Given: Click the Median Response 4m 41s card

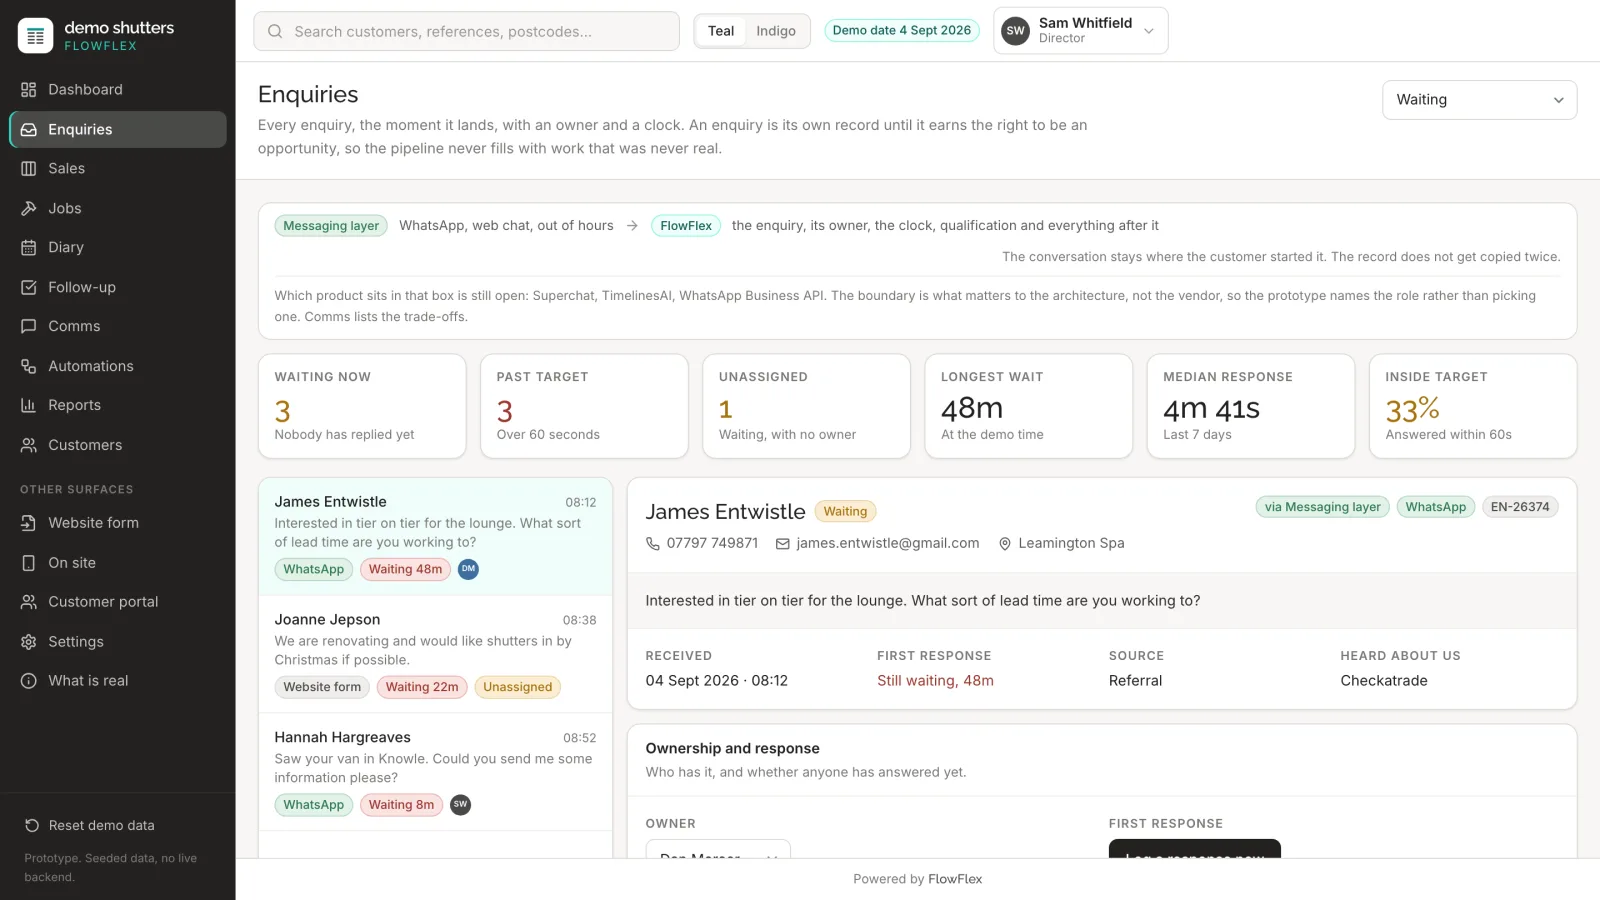Looking at the screenshot, I should coord(1251,406).
